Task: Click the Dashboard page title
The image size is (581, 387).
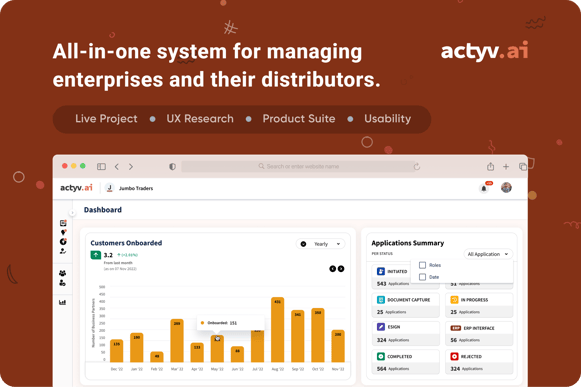Action: (103, 210)
